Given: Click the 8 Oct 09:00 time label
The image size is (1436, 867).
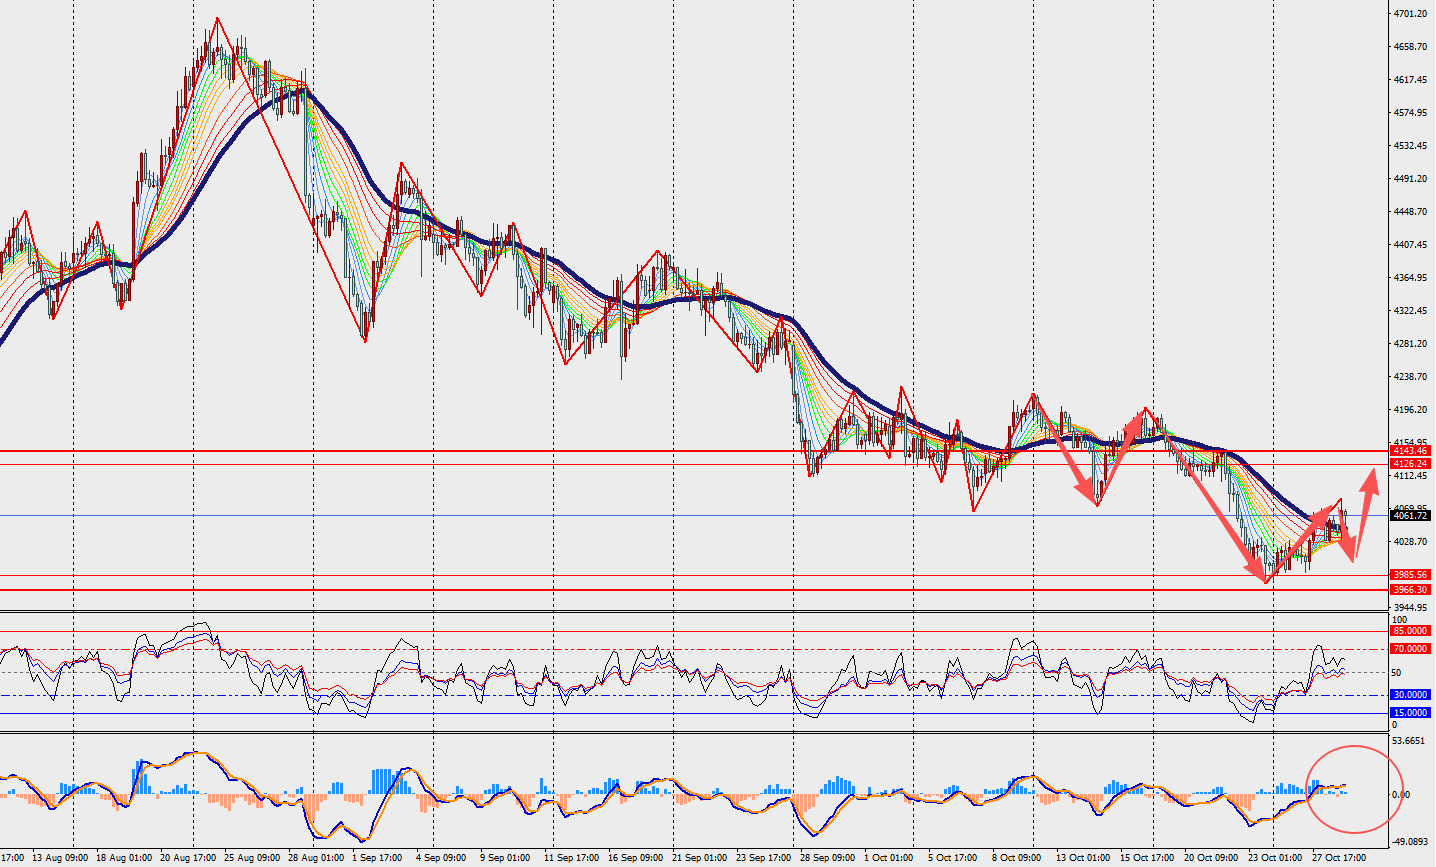Looking at the screenshot, I should (1017, 858).
